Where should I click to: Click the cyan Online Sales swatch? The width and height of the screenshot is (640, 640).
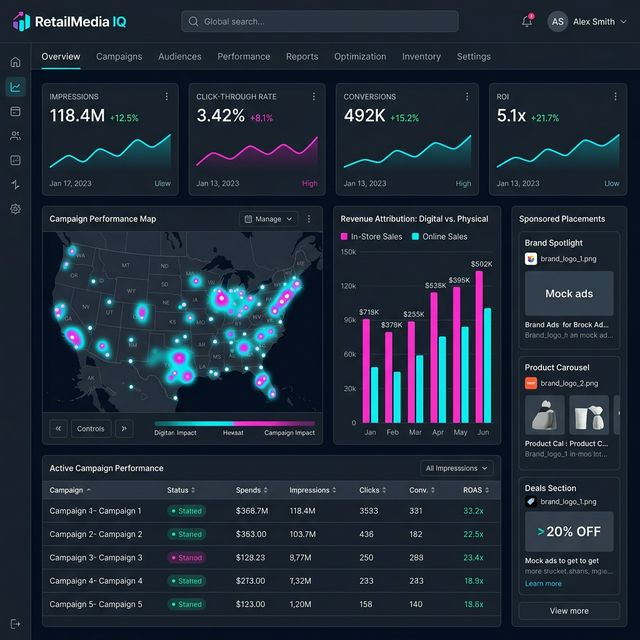415,237
